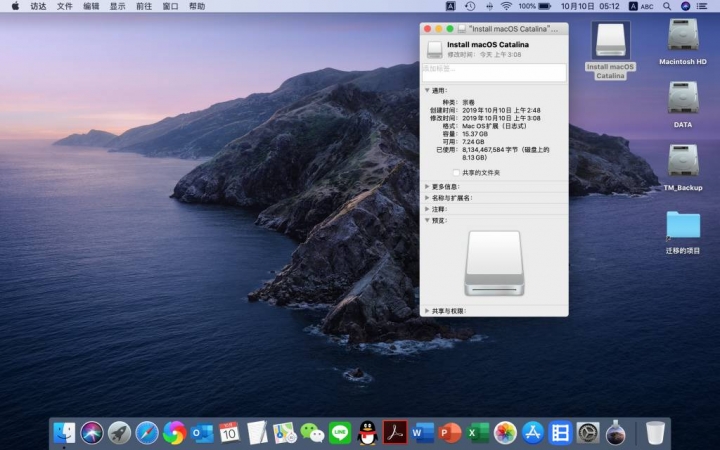Open Time Machine menu bar icon
The width and height of the screenshot is (720, 450).
tap(470, 6)
